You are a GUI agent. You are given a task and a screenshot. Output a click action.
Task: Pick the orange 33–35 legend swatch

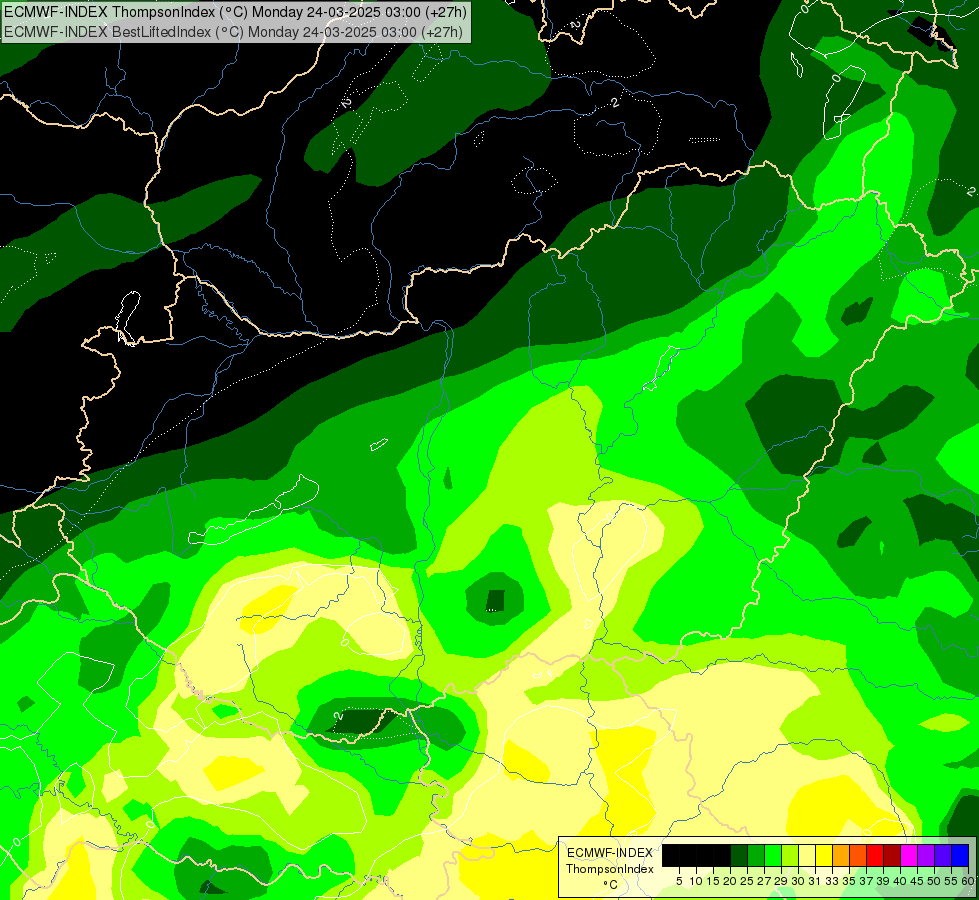pos(840,856)
